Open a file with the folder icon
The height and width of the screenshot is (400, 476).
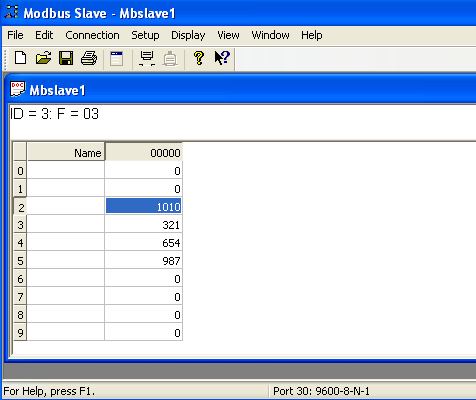tap(43, 58)
